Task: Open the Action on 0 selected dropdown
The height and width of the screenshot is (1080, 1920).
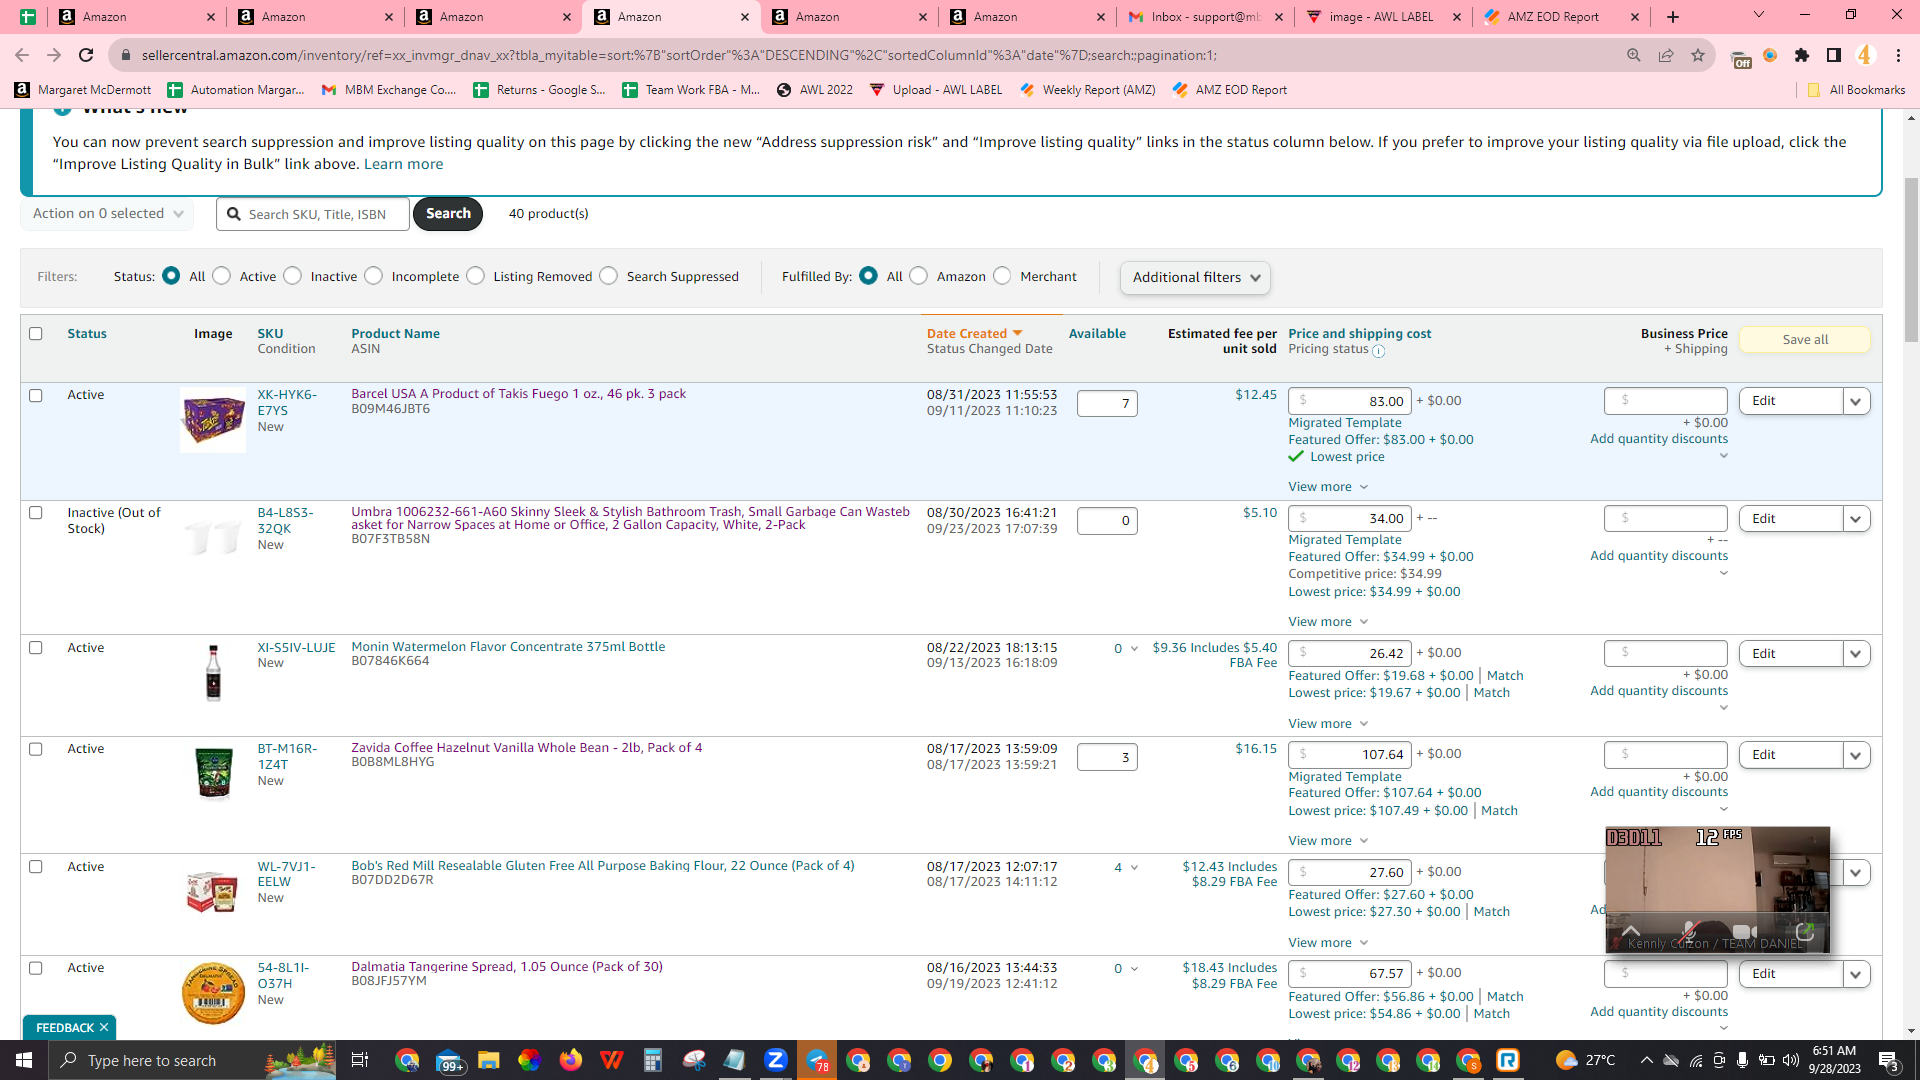Action: [108, 214]
